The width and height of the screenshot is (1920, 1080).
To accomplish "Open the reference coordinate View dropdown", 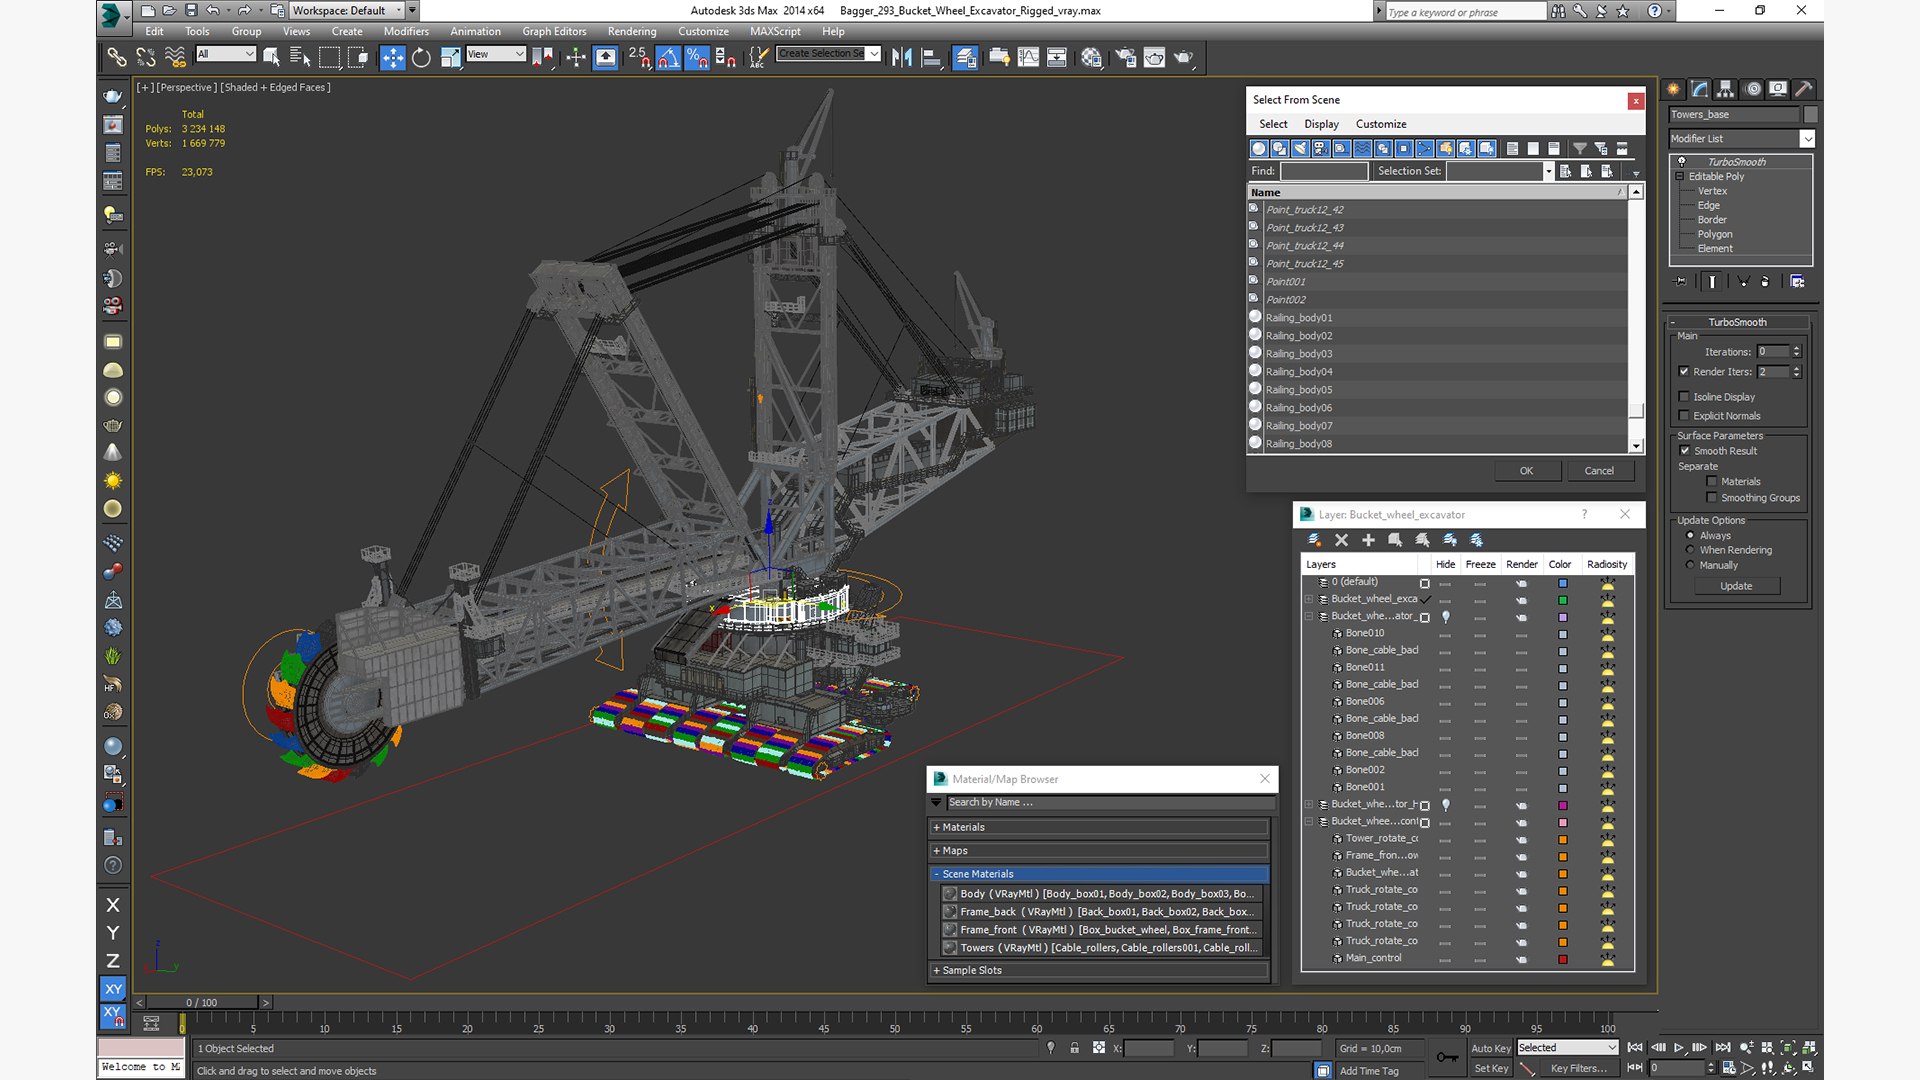I will (495, 54).
